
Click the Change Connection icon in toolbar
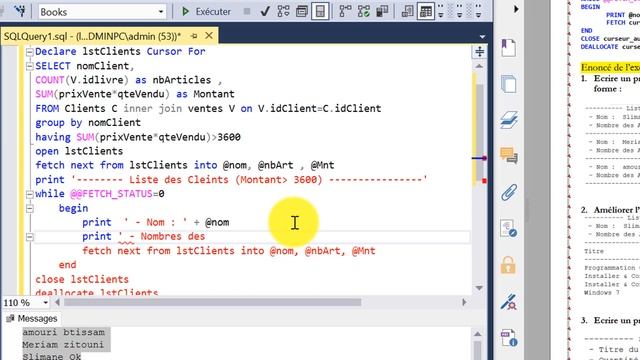click(19, 11)
